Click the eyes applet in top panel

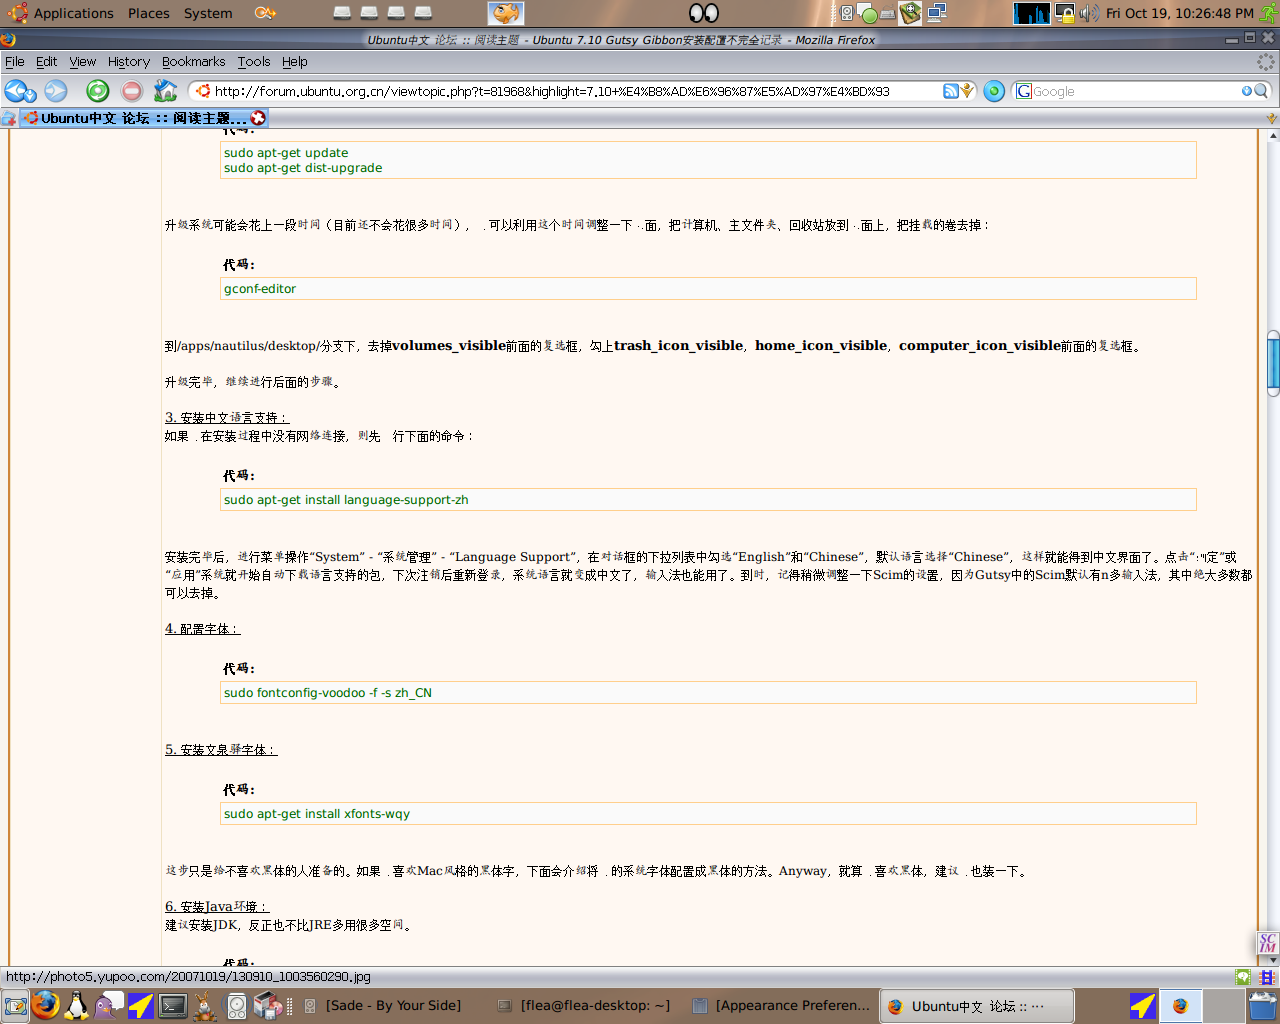[x=704, y=13]
